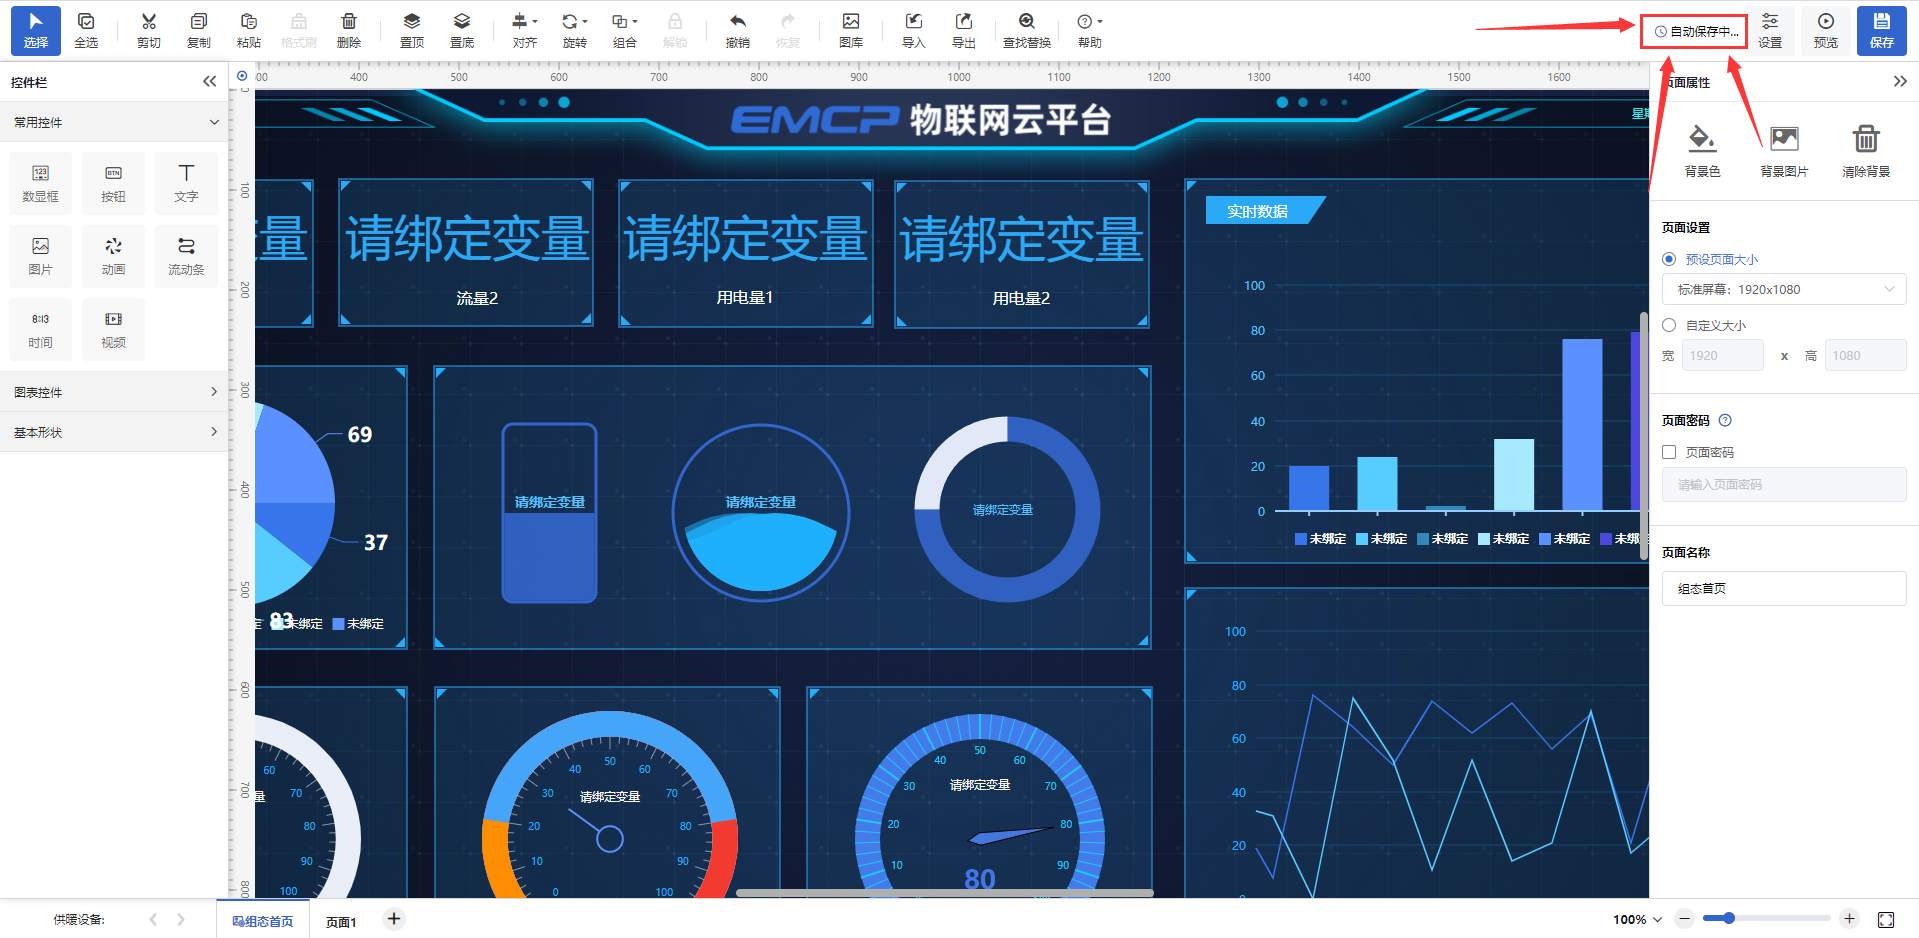This screenshot has width=1919, height=938.
Task: Click the canvas horizontal scrollbar
Action: tap(945, 893)
